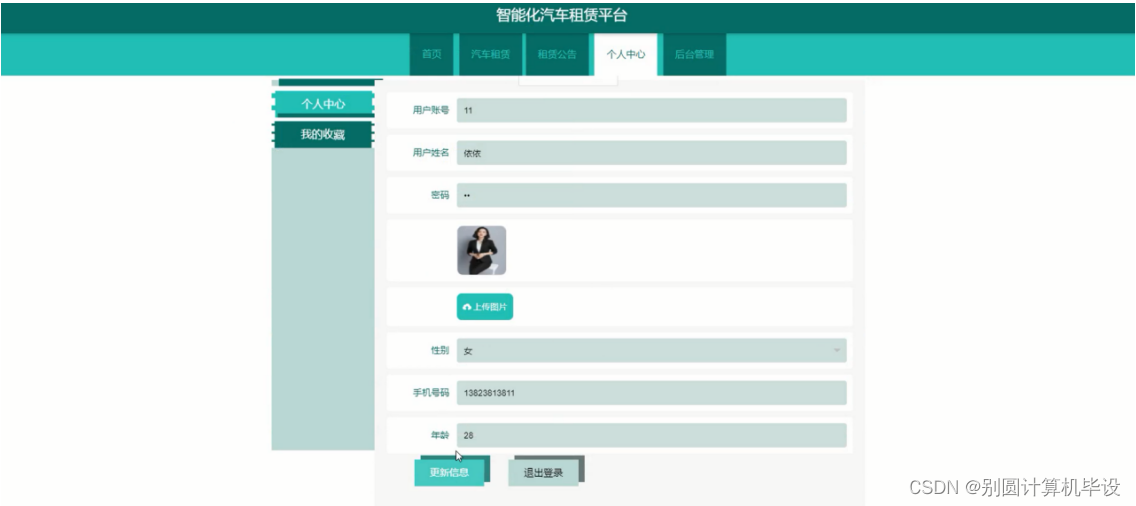Viewport: 1136px width, 506px height.
Task: Open the 性别 gender dropdown
Action: [651, 350]
